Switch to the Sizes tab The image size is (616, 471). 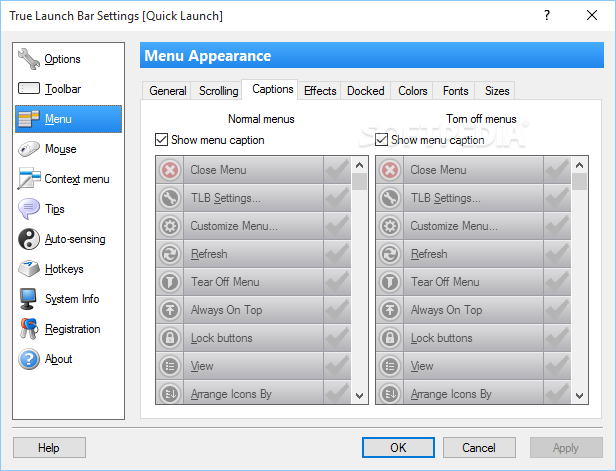497,91
